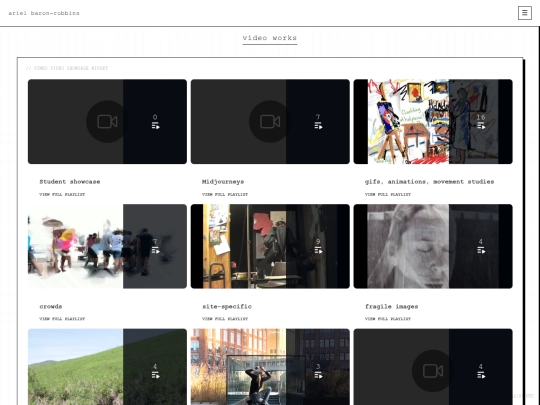Image resolution: width=540 pixels, height=405 pixels.
Task: Open the green hillside video thumbnail
Action: coord(107,367)
